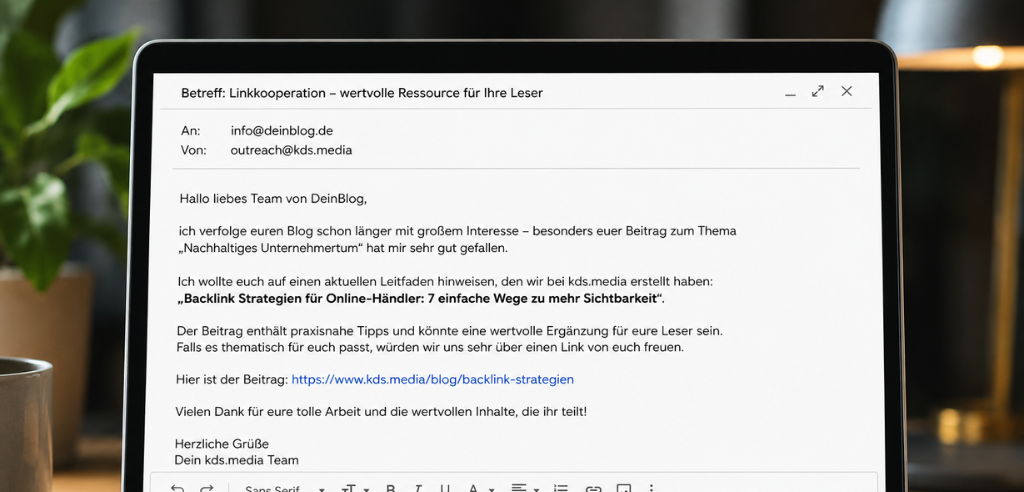Screen dimensions: 1024x492
Task: Open more formatting options menu
Action: point(651,489)
